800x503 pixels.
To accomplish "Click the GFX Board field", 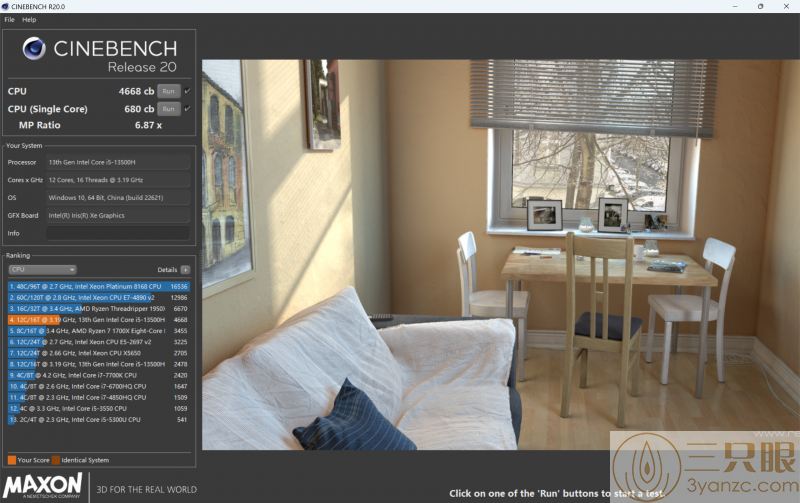I will click(118, 215).
